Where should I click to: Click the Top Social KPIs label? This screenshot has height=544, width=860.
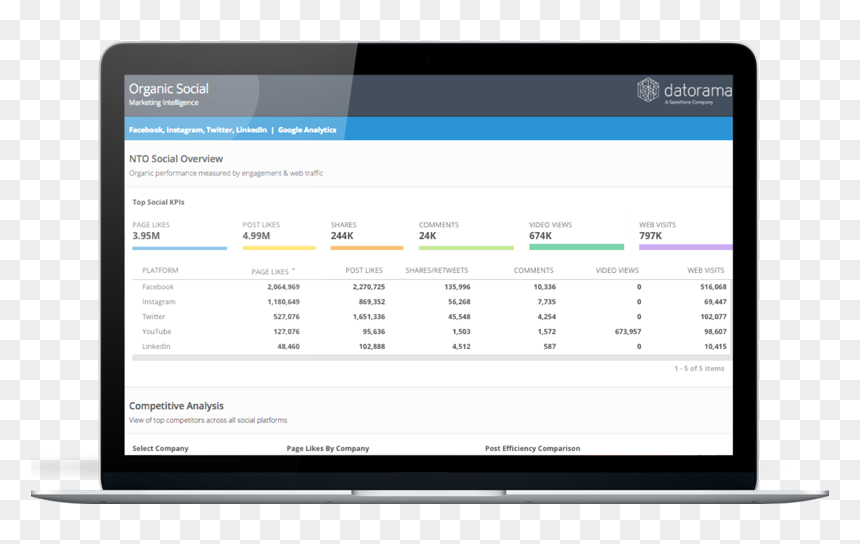click(158, 202)
